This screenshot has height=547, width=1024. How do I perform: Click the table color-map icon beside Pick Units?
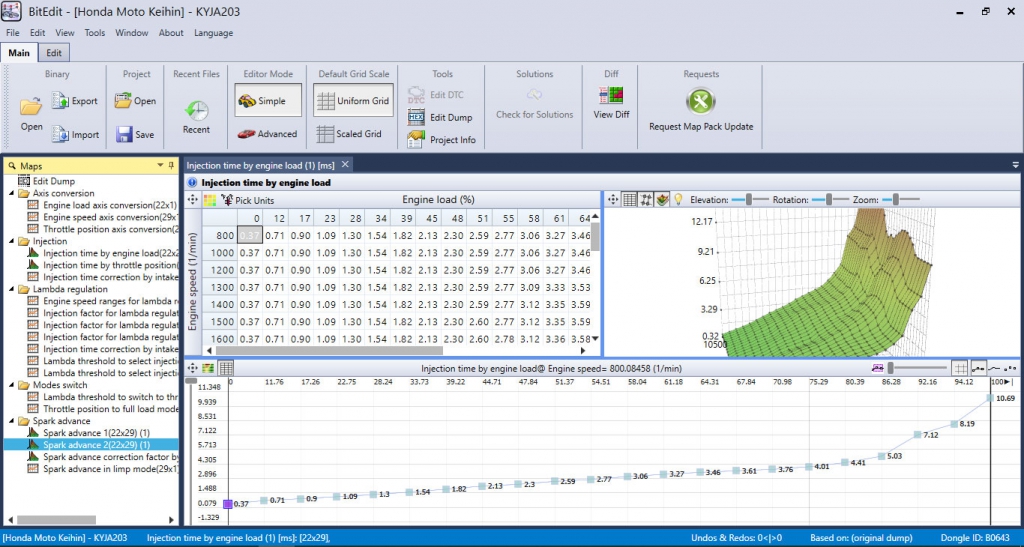click(x=210, y=200)
